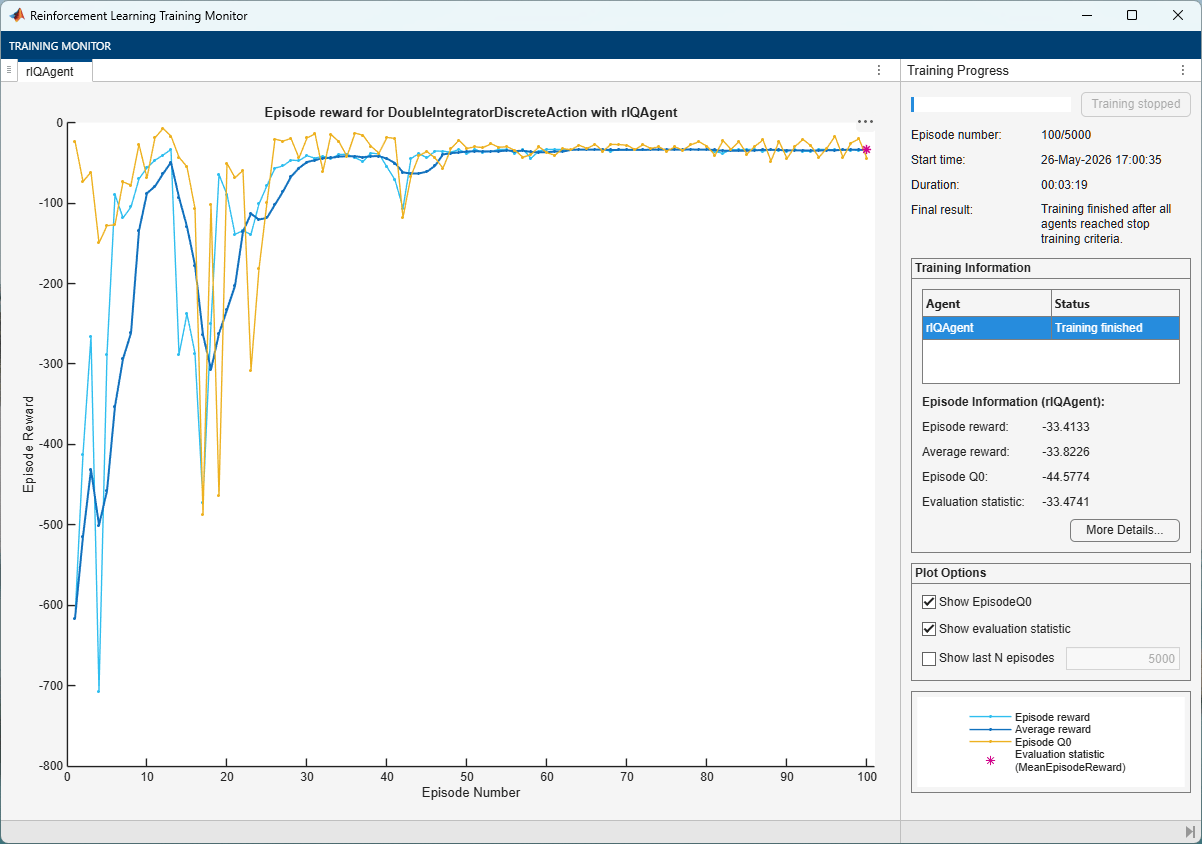Select rlQAgent row in agent table
The height and width of the screenshot is (844, 1202).
(x=1051, y=328)
